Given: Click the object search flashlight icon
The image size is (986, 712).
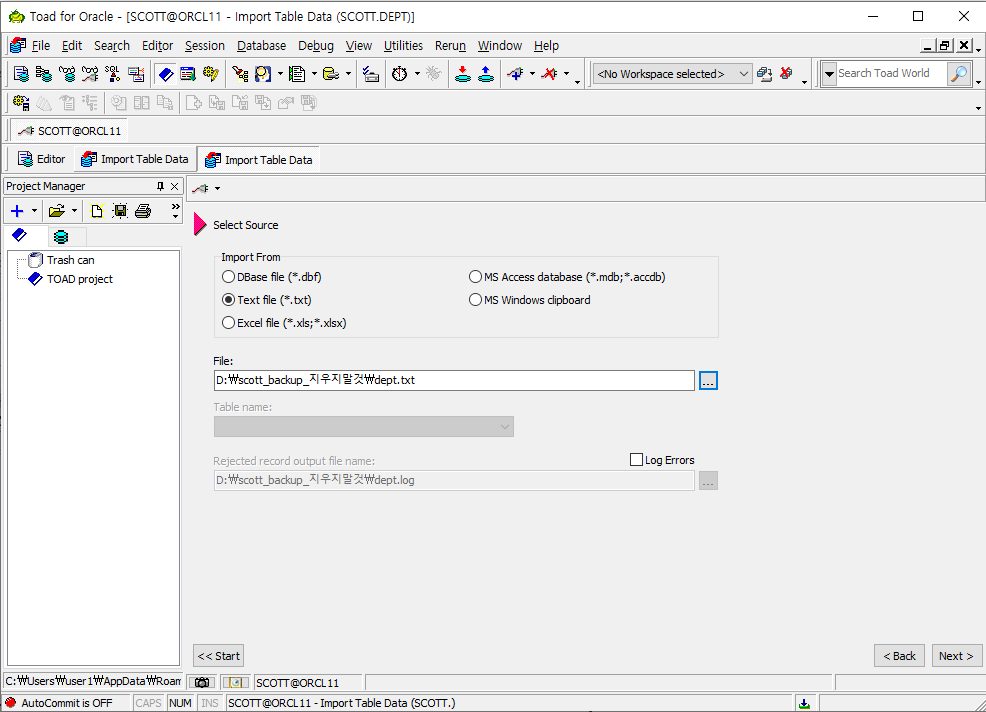Looking at the screenshot, I should point(240,74).
